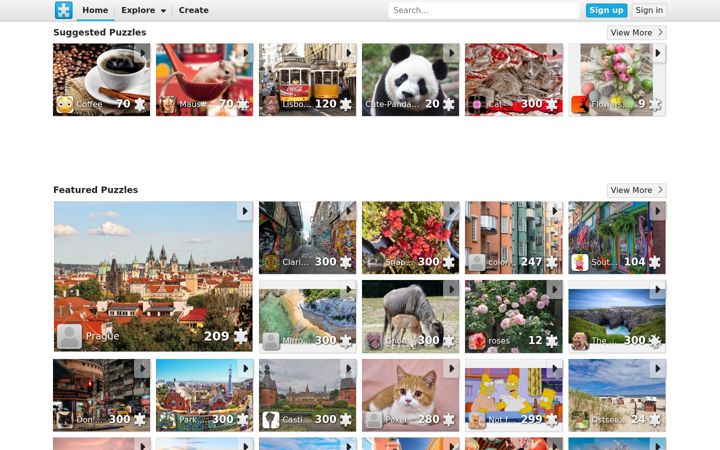The width and height of the screenshot is (720, 450).
Task: Open arrow menu on The... coast puzzle
Action: 658,289
